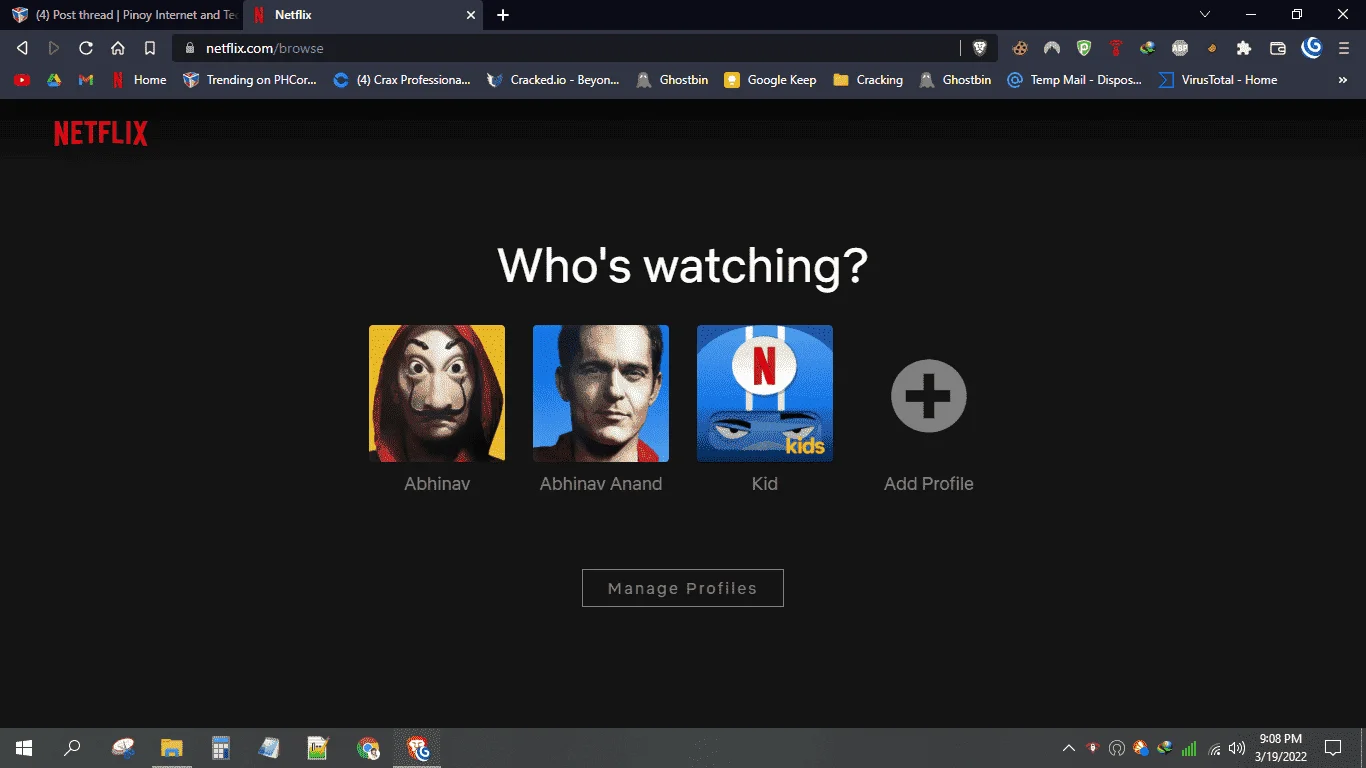Viewport: 1366px width, 768px height.
Task: Open the Gmail bookmark icon
Action: [x=86, y=80]
